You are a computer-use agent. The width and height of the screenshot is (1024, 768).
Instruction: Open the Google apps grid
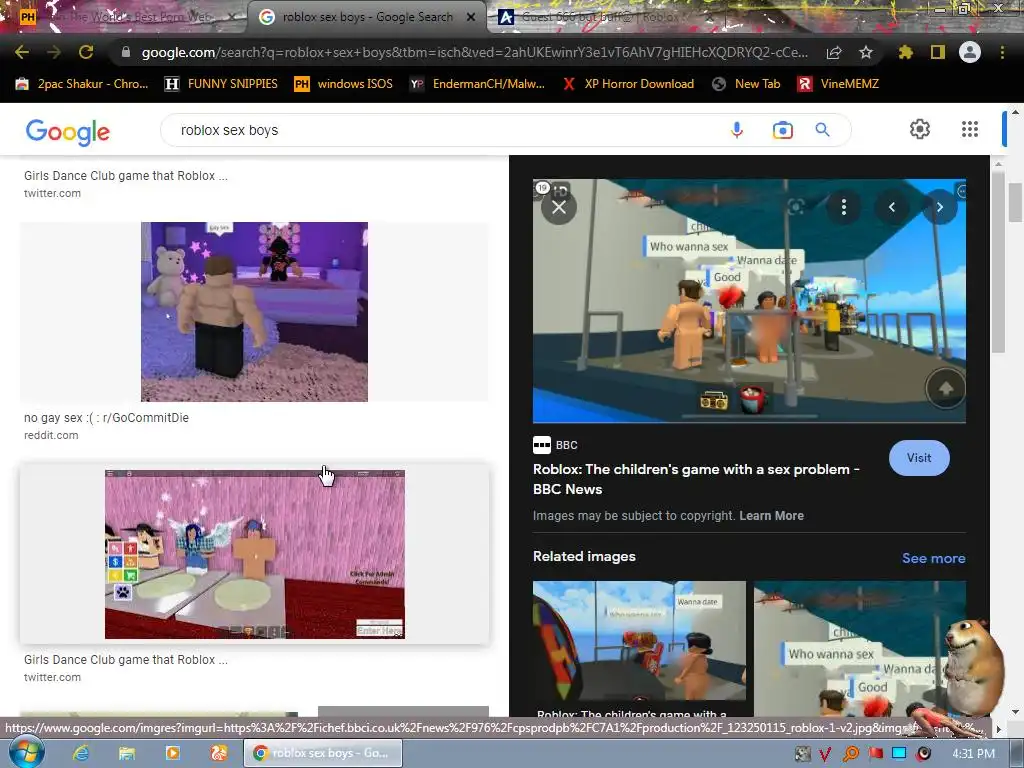click(970, 129)
